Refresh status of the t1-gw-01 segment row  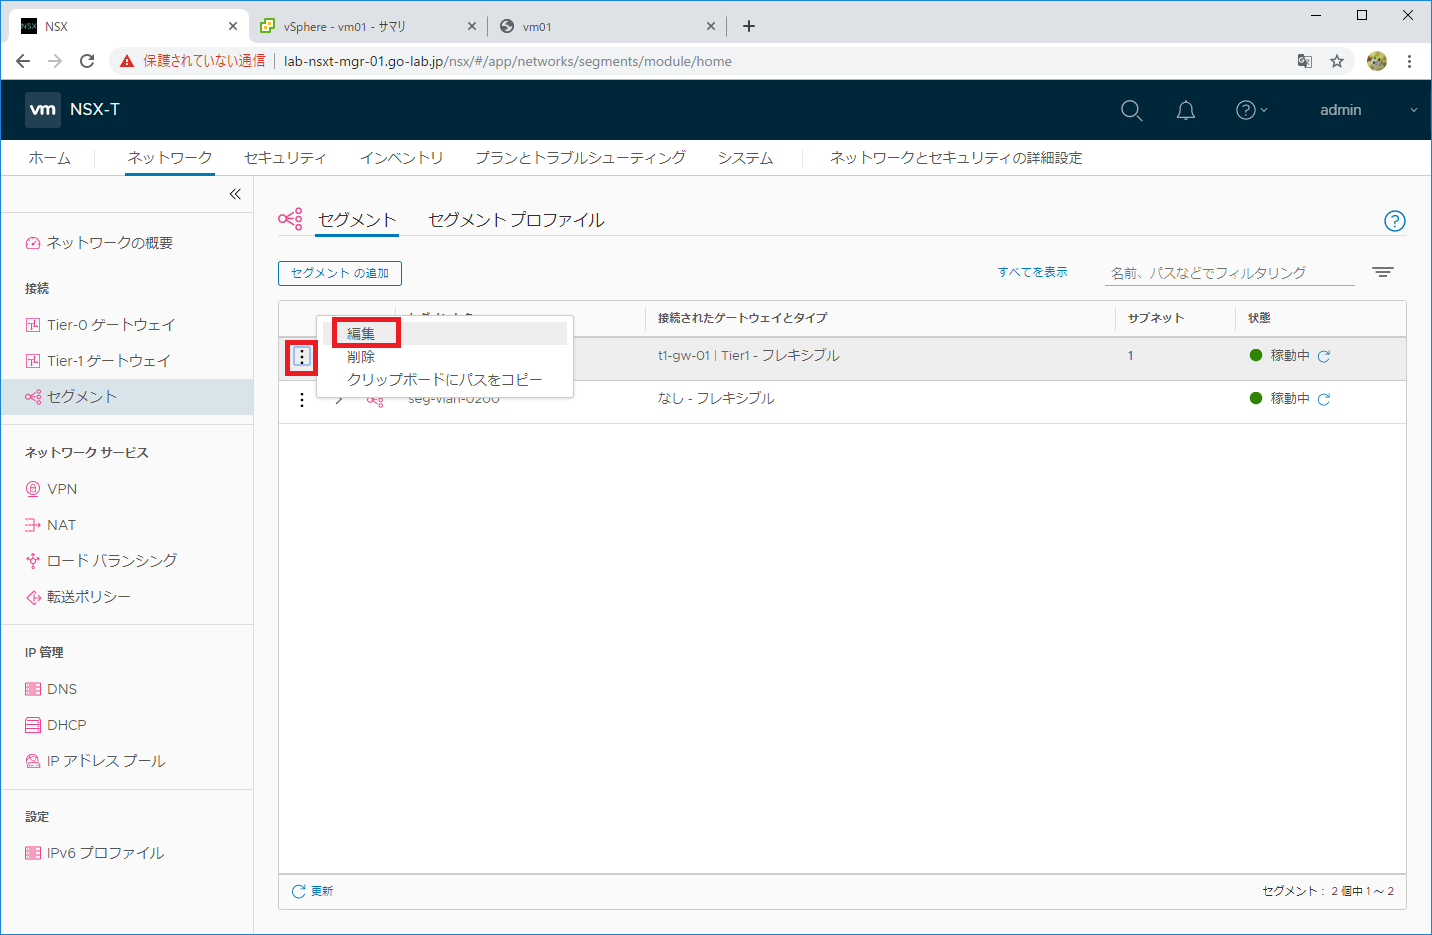point(1324,356)
